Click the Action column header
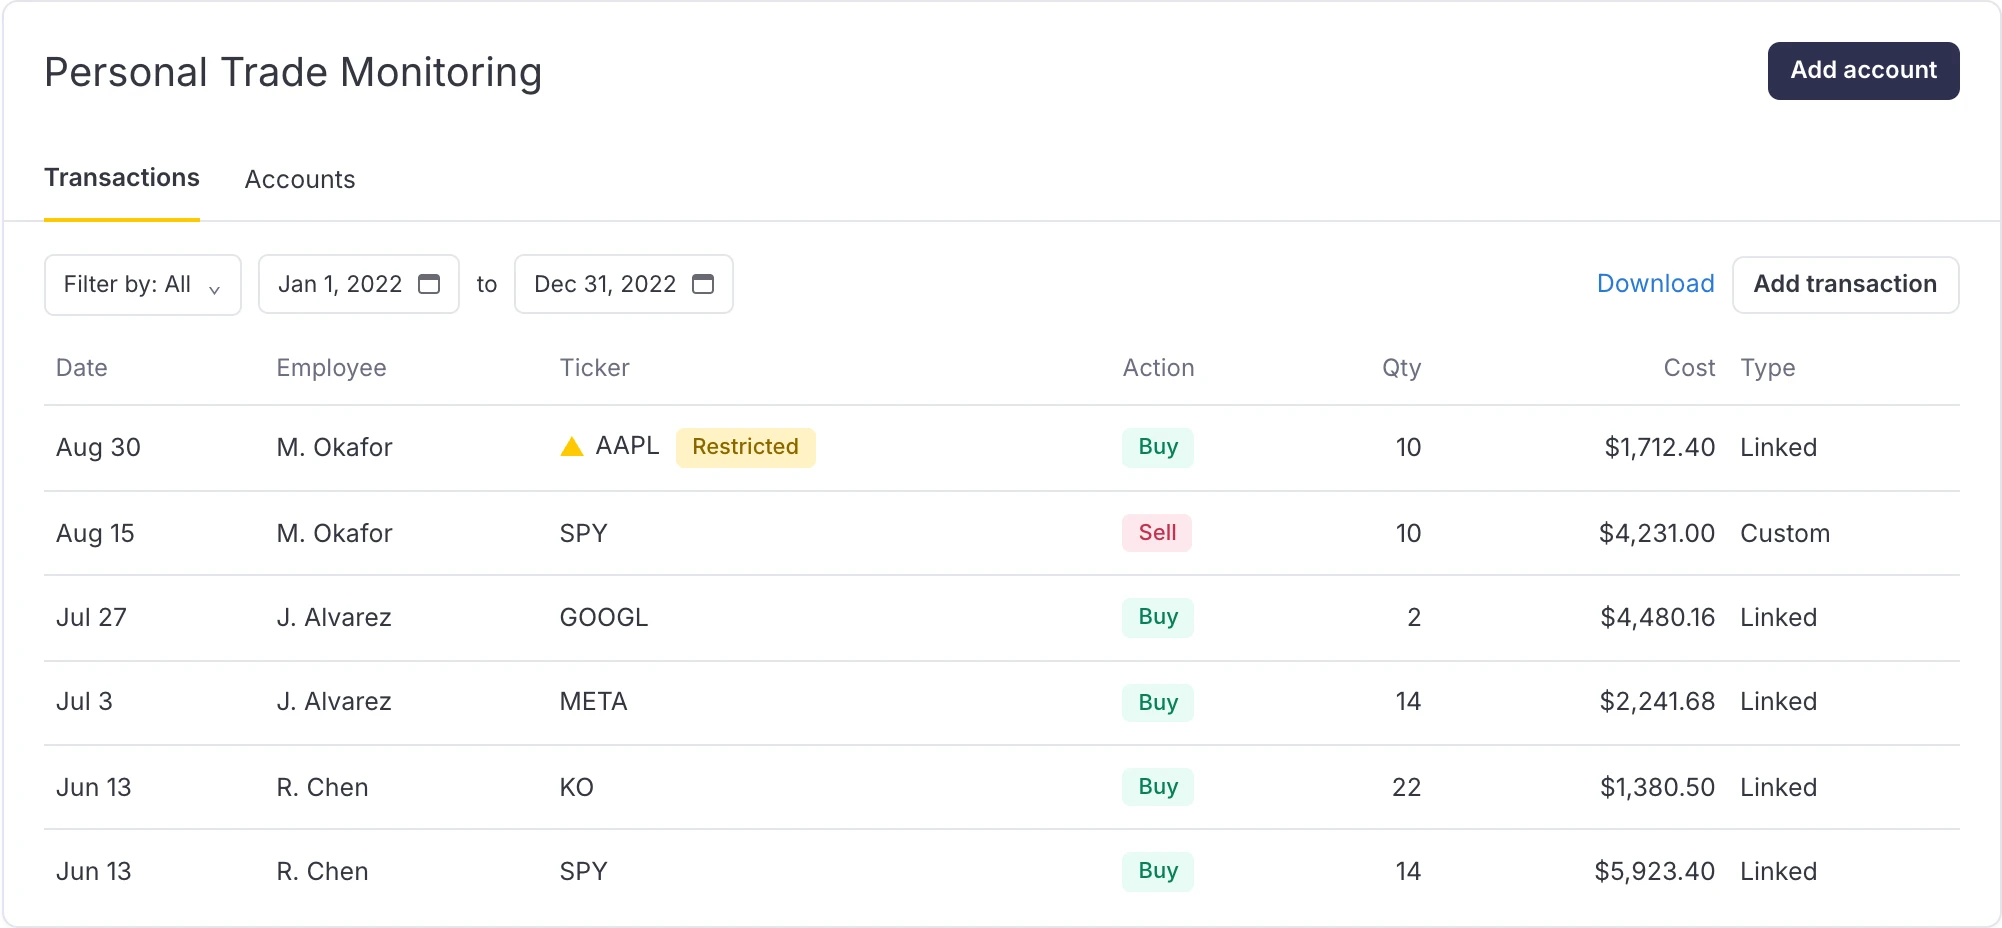2002x928 pixels. 1158,368
